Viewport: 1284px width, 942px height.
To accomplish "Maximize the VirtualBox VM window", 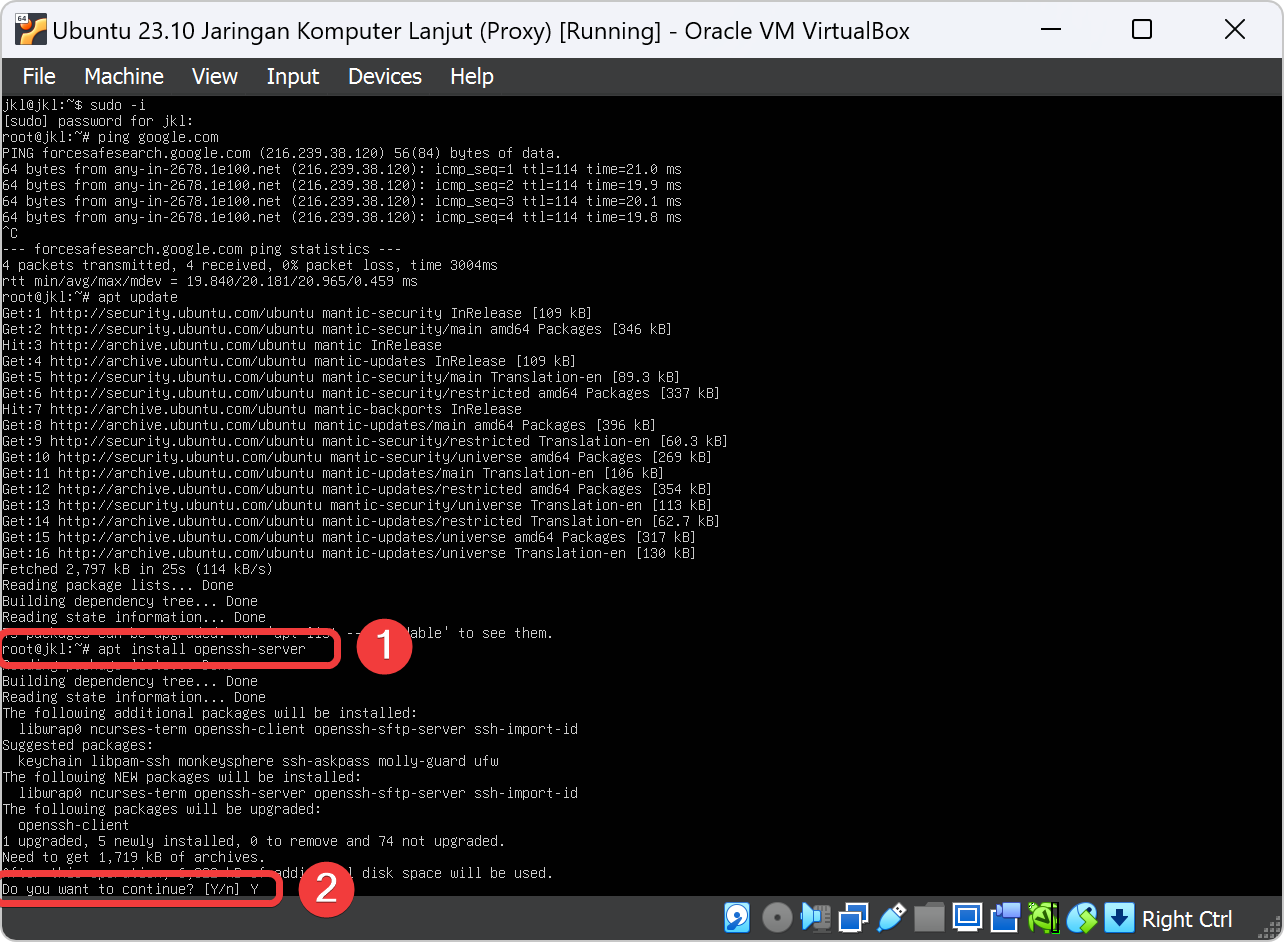I will 1142,30.
